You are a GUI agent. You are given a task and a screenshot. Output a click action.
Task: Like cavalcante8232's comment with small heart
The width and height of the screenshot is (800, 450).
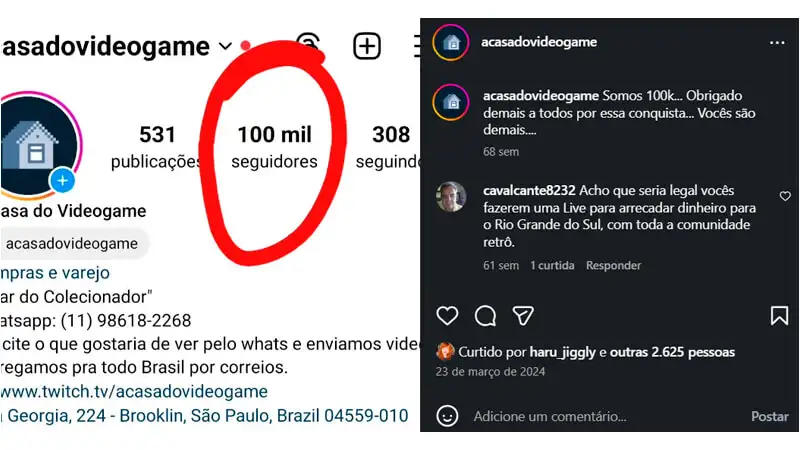pos(785,197)
